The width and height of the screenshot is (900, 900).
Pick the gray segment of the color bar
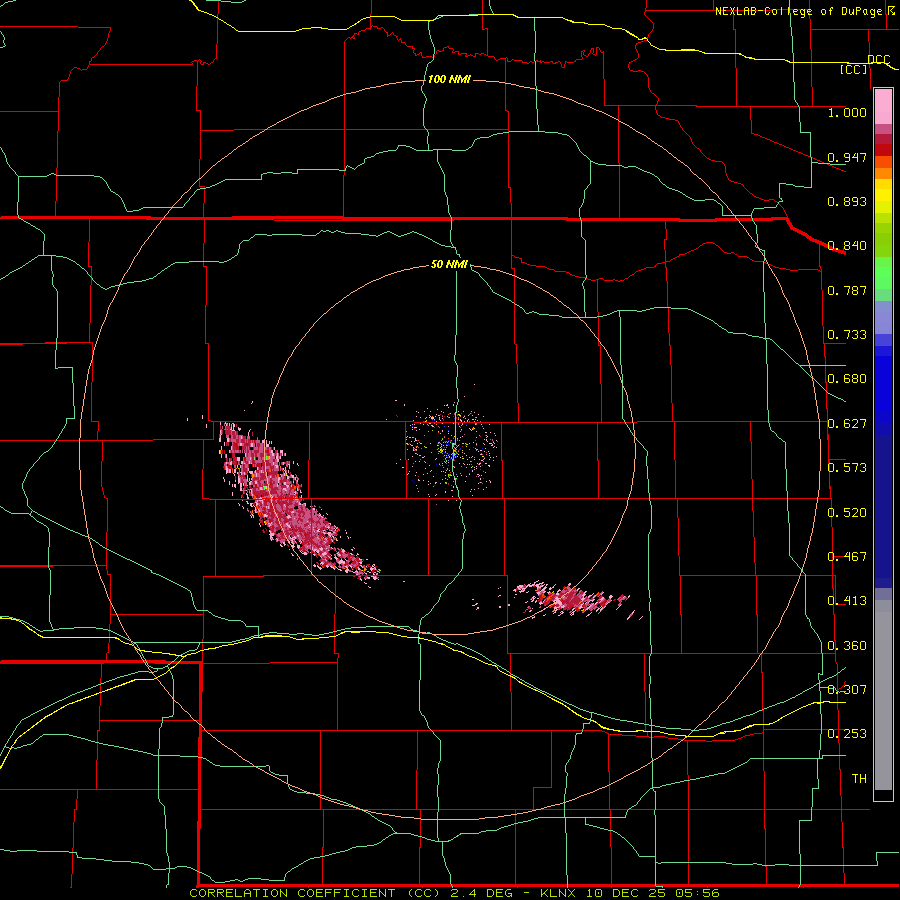pyautogui.click(x=883, y=695)
